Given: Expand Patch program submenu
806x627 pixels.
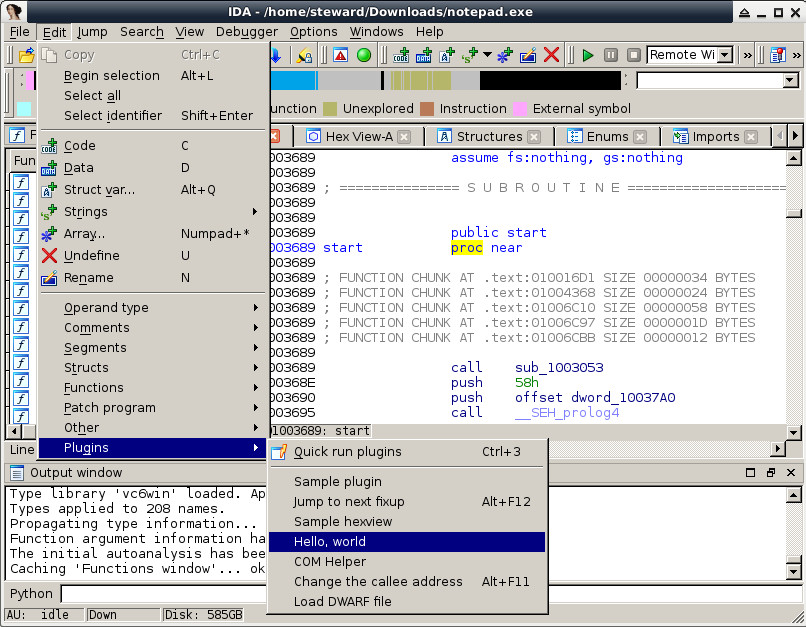Looking at the screenshot, I should (153, 408).
